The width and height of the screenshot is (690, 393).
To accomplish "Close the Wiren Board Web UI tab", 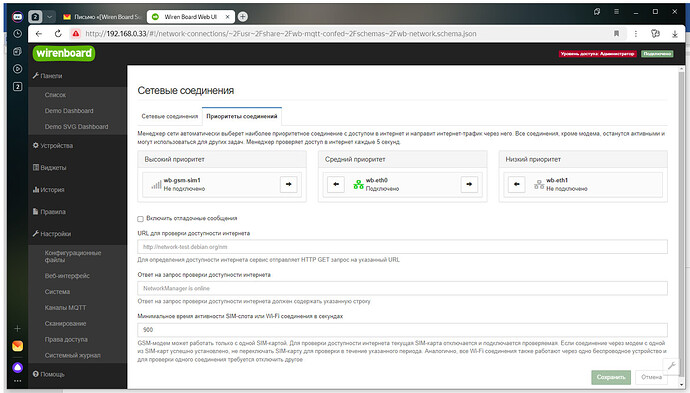I will [228, 17].
